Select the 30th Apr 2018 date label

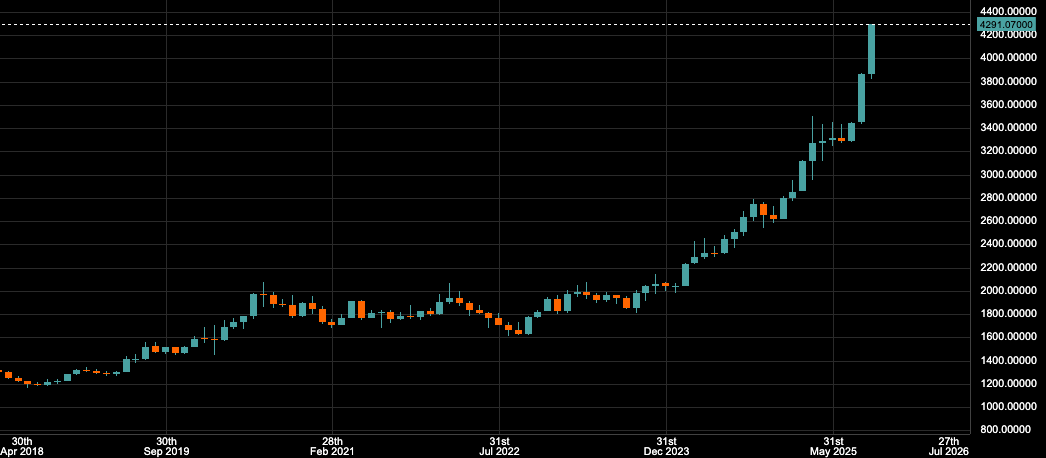coord(21,446)
